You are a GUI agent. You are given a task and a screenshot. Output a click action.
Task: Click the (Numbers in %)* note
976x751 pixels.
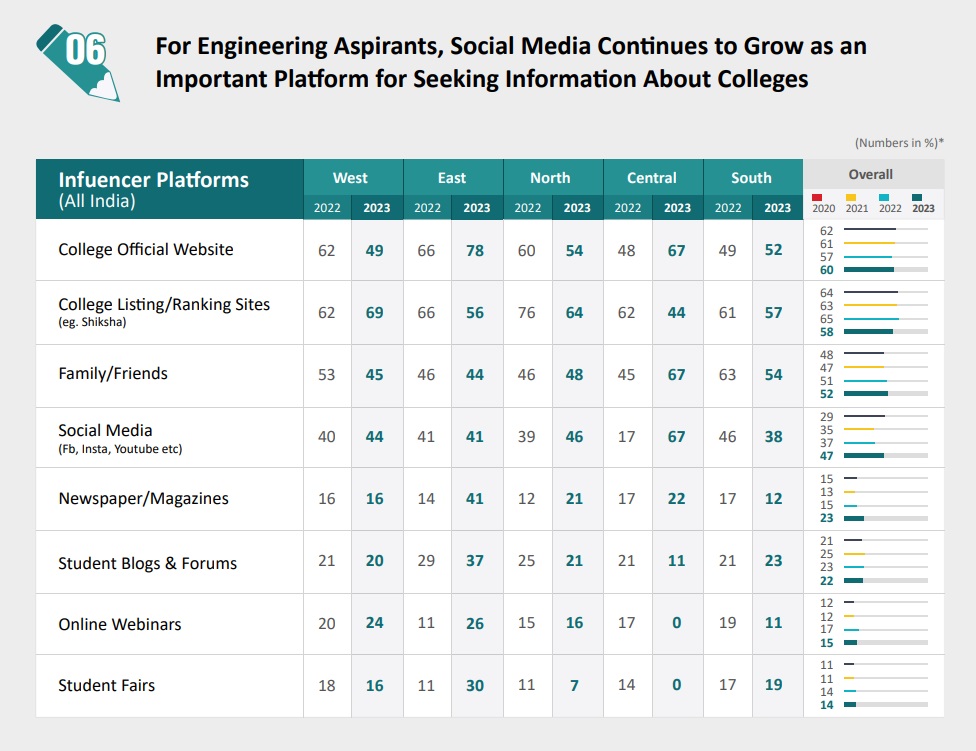coord(901,143)
